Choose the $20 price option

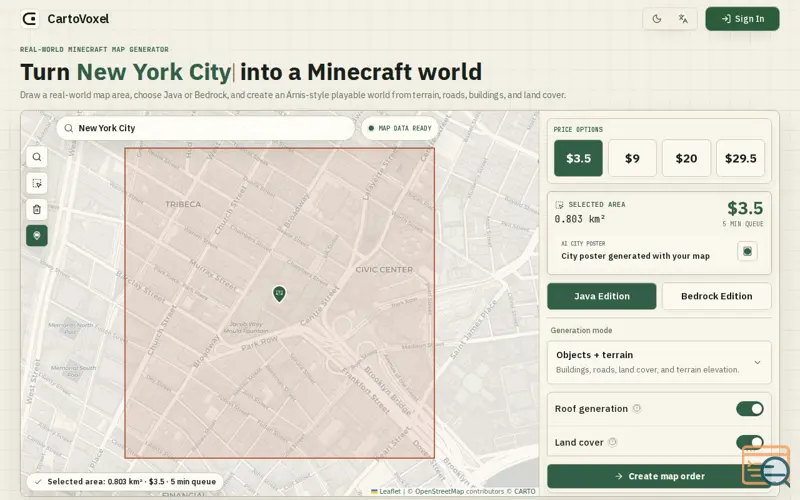(686, 158)
